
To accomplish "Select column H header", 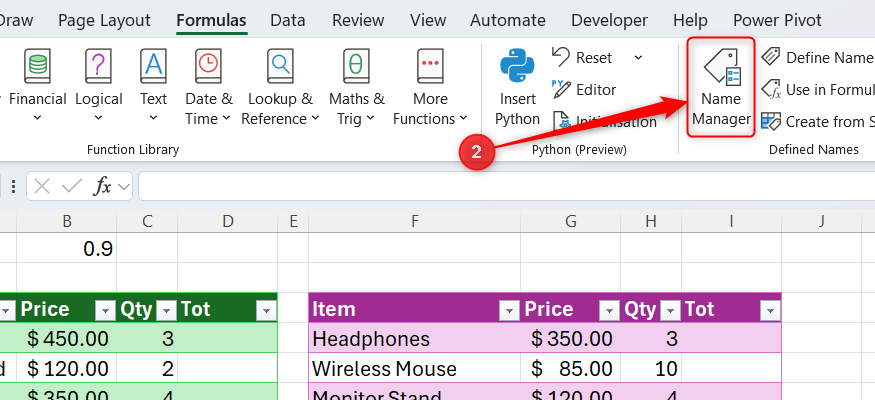I will click(651, 221).
